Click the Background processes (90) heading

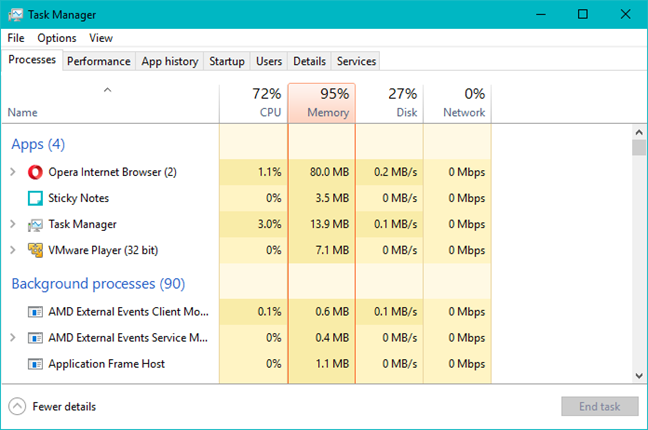point(98,284)
